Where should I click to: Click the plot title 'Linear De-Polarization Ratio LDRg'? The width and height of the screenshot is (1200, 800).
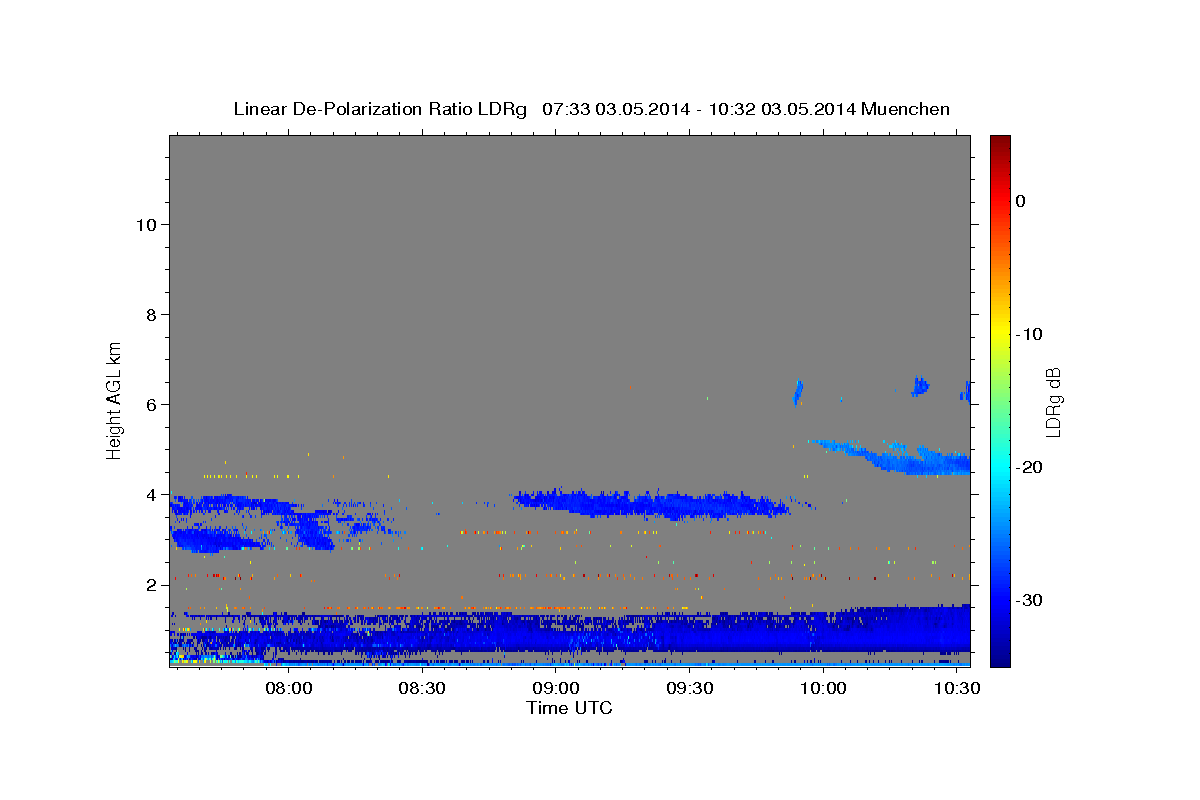(x=380, y=109)
